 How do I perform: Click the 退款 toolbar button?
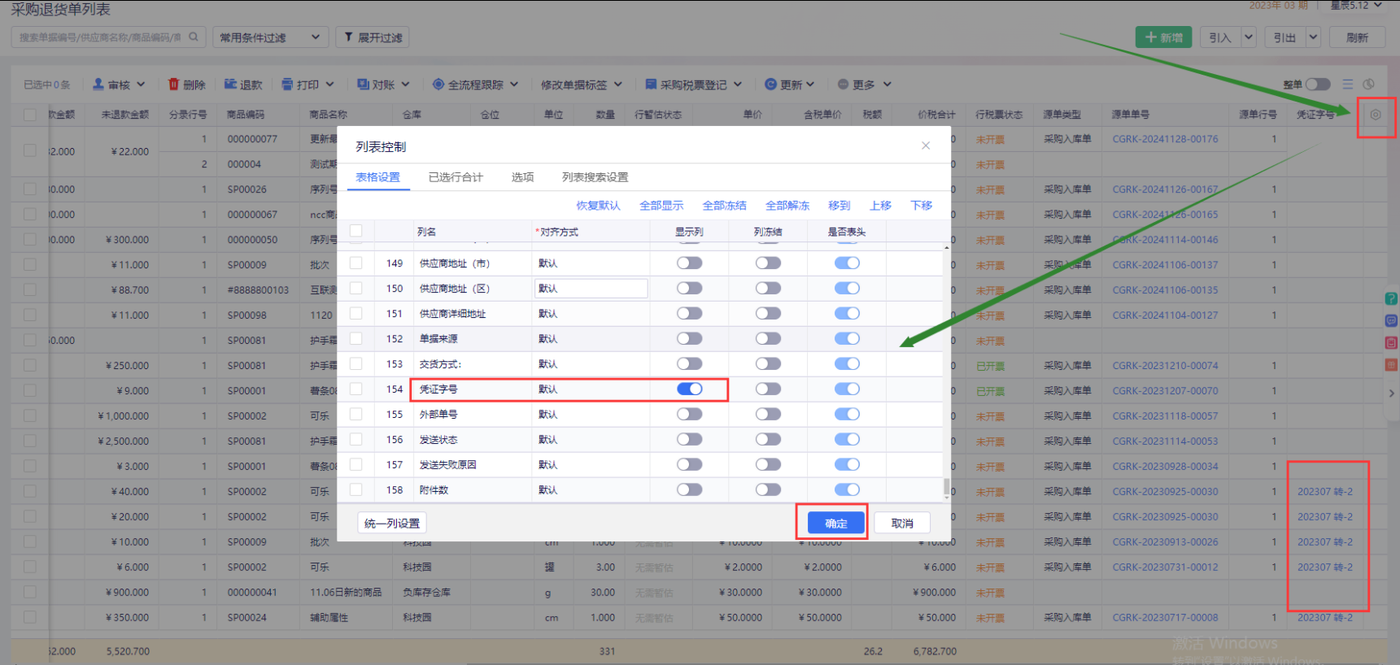(x=243, y=85)
